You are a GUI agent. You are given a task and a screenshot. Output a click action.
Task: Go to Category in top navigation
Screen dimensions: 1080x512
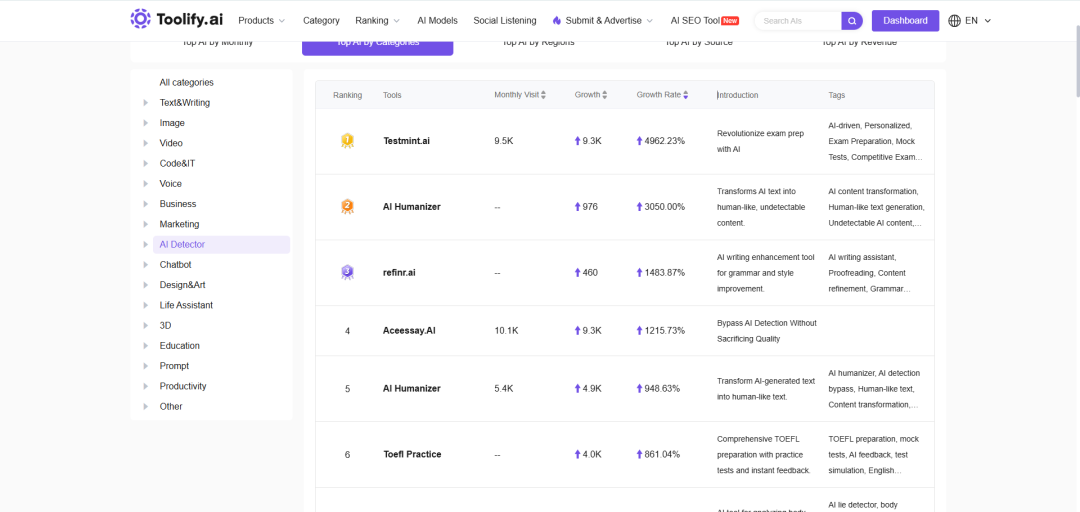321,21
